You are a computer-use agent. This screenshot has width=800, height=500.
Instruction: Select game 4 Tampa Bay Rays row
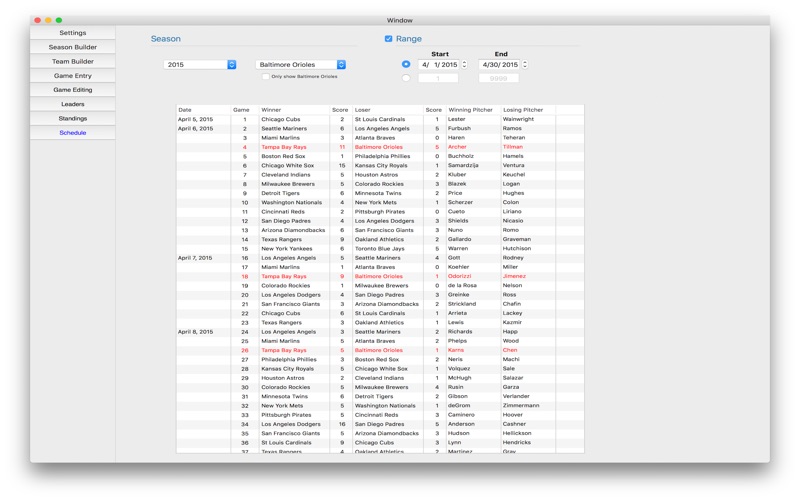pyautogui.click(x=284, y=147)
